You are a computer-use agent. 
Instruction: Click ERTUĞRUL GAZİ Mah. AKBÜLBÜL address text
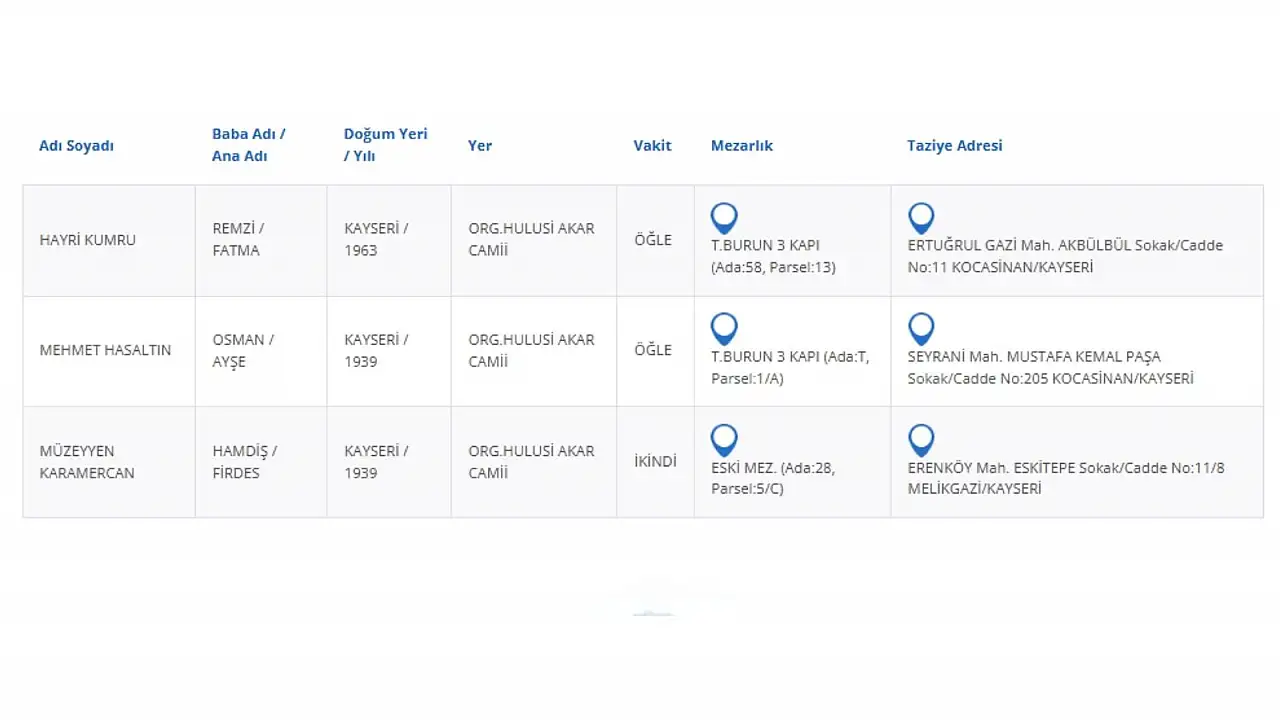coord(1065,256)
